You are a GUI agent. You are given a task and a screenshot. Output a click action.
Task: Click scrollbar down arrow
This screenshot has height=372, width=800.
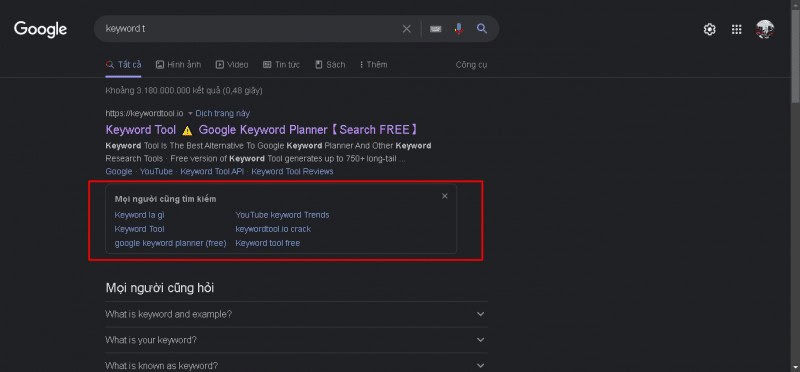point(795,367)
